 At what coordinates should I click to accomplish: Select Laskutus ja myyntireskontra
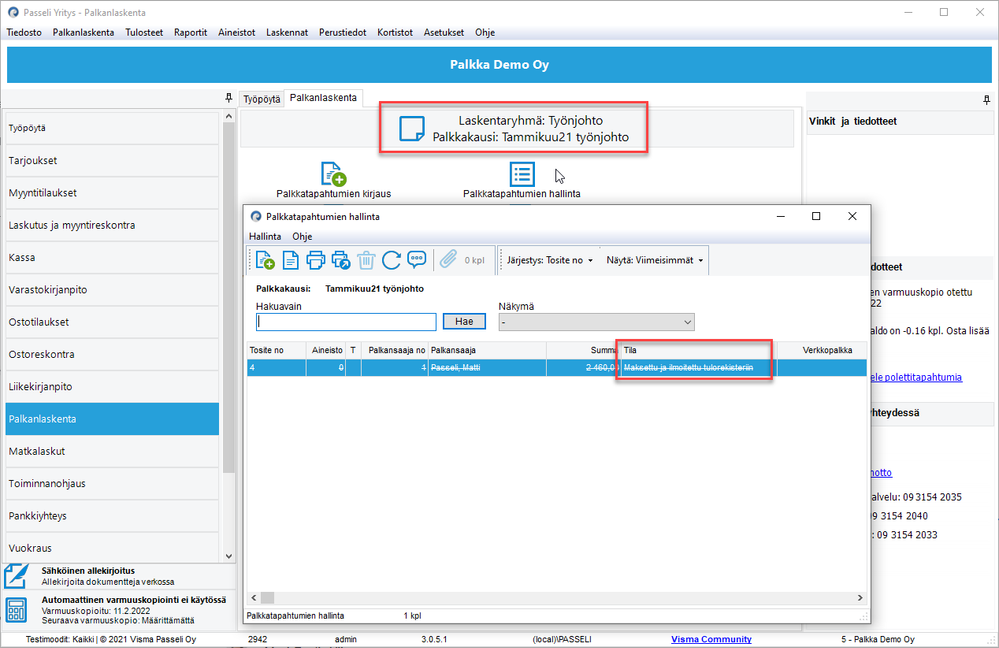(x=112, y=225)
